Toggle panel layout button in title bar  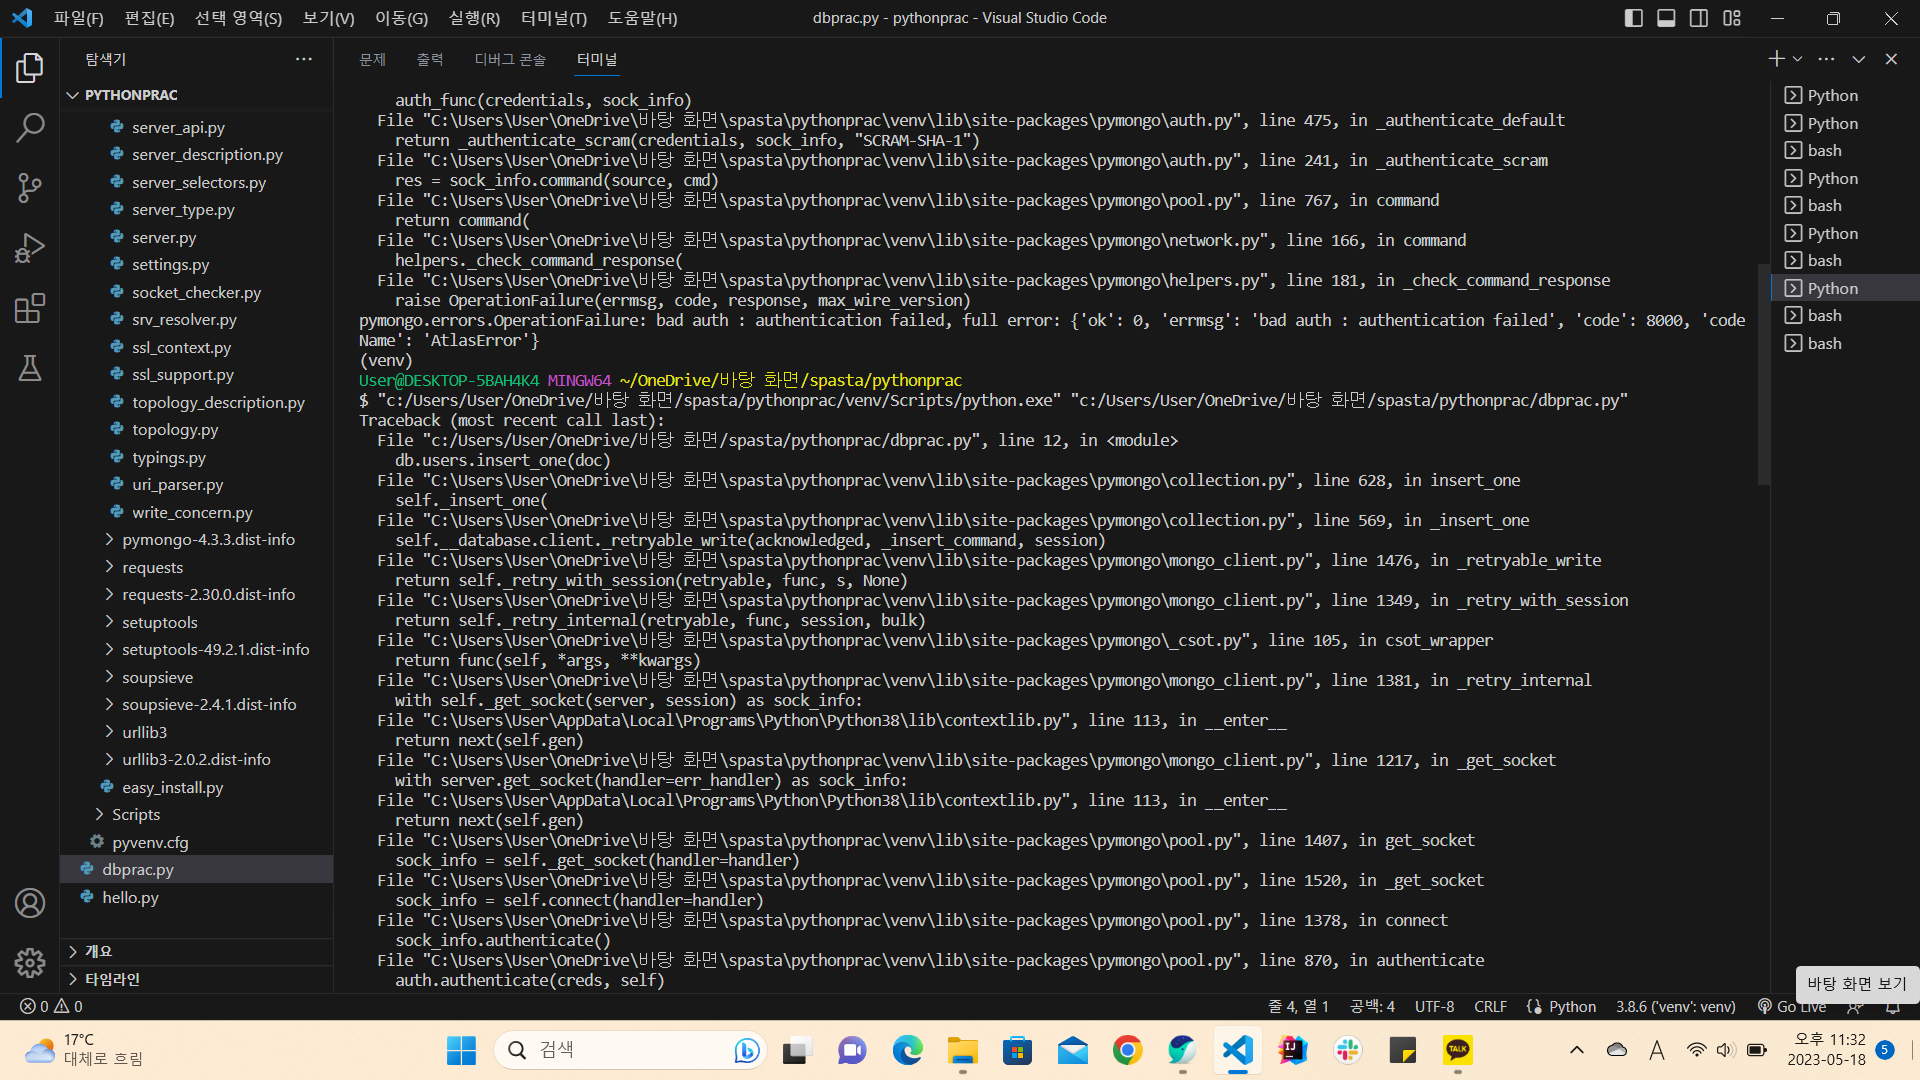1666,18
